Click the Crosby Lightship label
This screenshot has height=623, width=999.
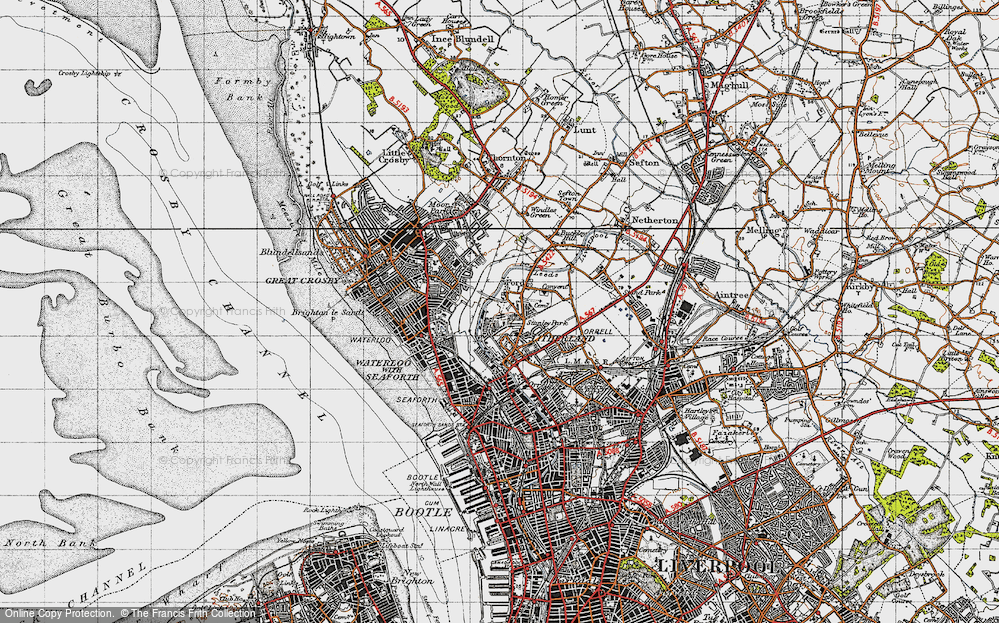86,74
